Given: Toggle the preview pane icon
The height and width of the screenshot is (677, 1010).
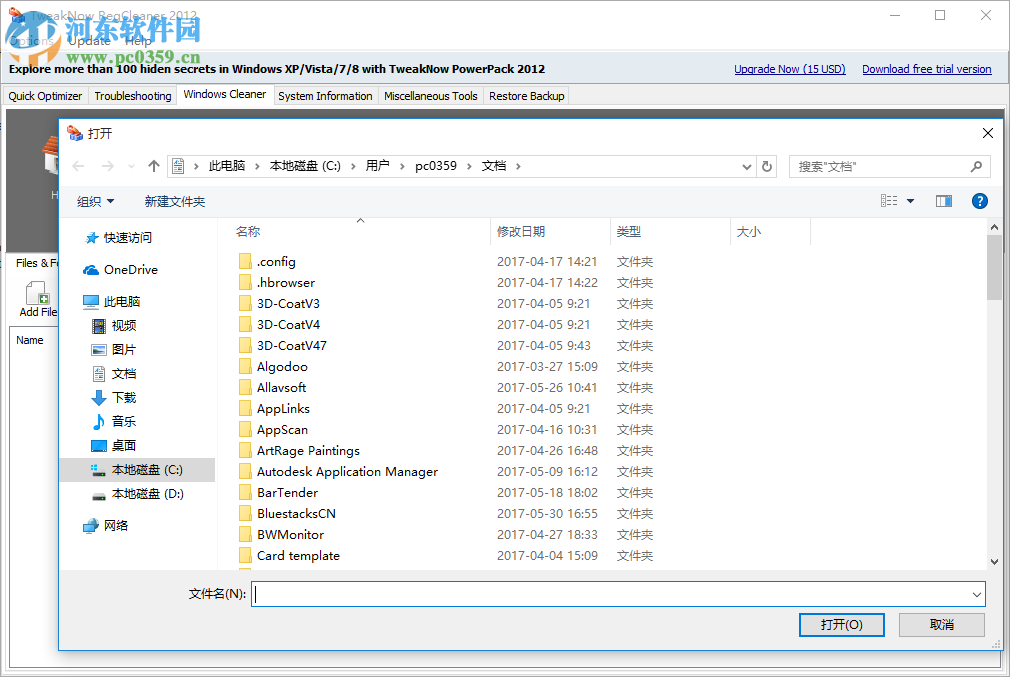Looking at the screenshot, I should [943, 200].
